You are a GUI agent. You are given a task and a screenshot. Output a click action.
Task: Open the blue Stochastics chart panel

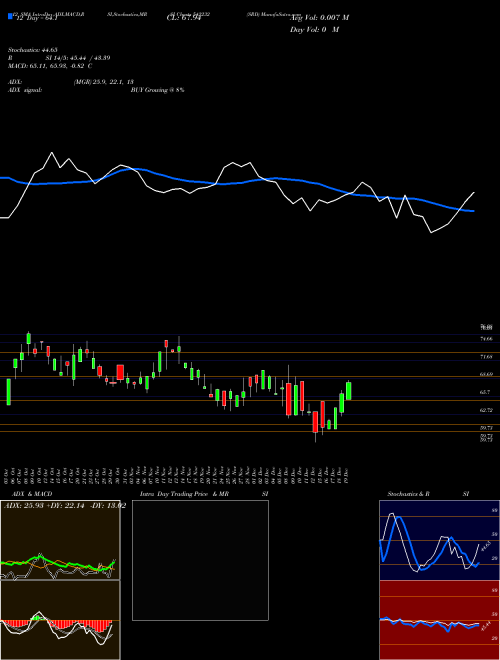(x=439, y=540)
